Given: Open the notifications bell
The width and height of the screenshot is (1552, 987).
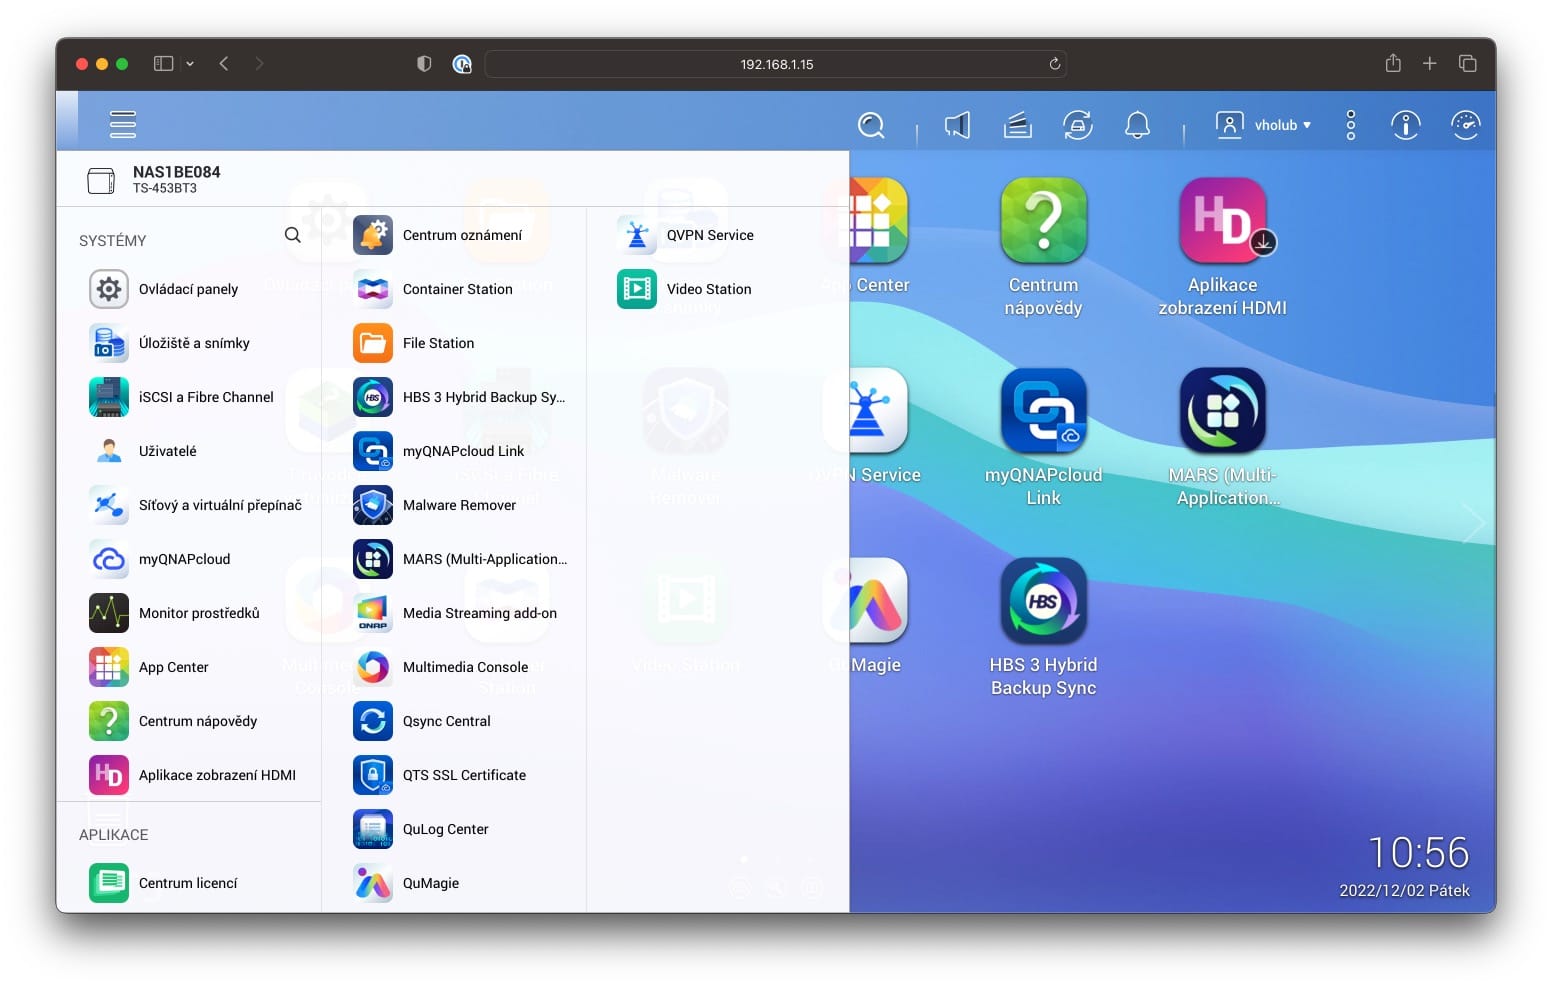Looking at the screenshot, I should pyautogui.click(x=1137, y=125).
